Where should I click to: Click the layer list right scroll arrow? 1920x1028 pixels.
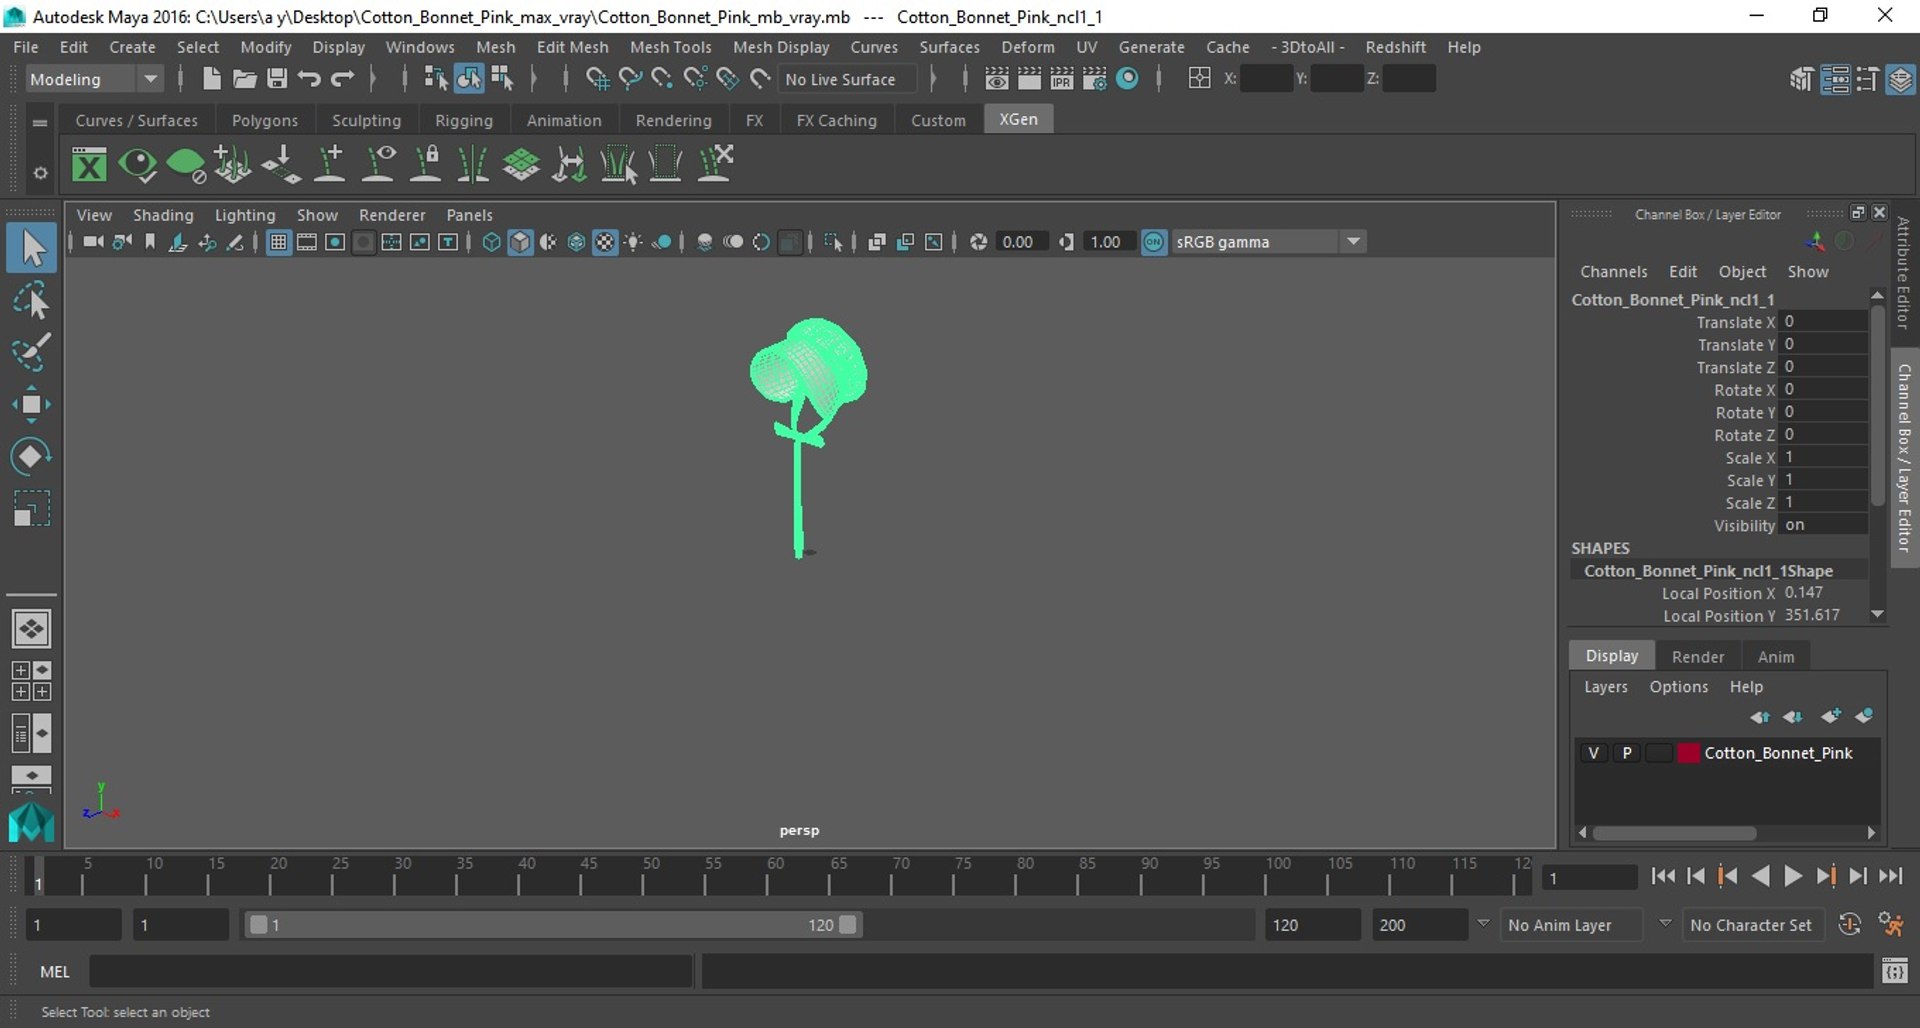[1871, 833]
